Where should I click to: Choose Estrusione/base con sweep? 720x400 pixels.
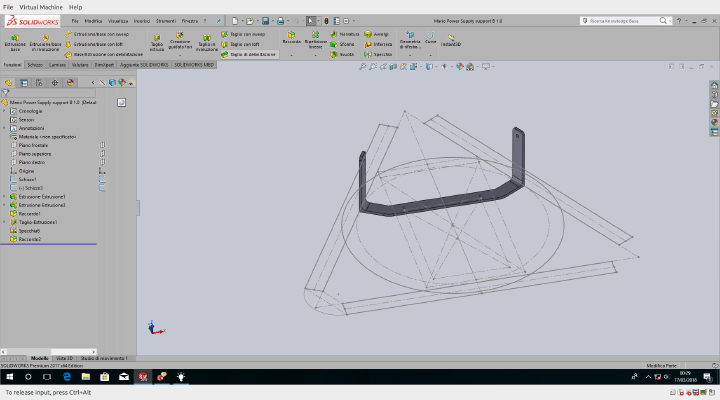tap(97, 34)
